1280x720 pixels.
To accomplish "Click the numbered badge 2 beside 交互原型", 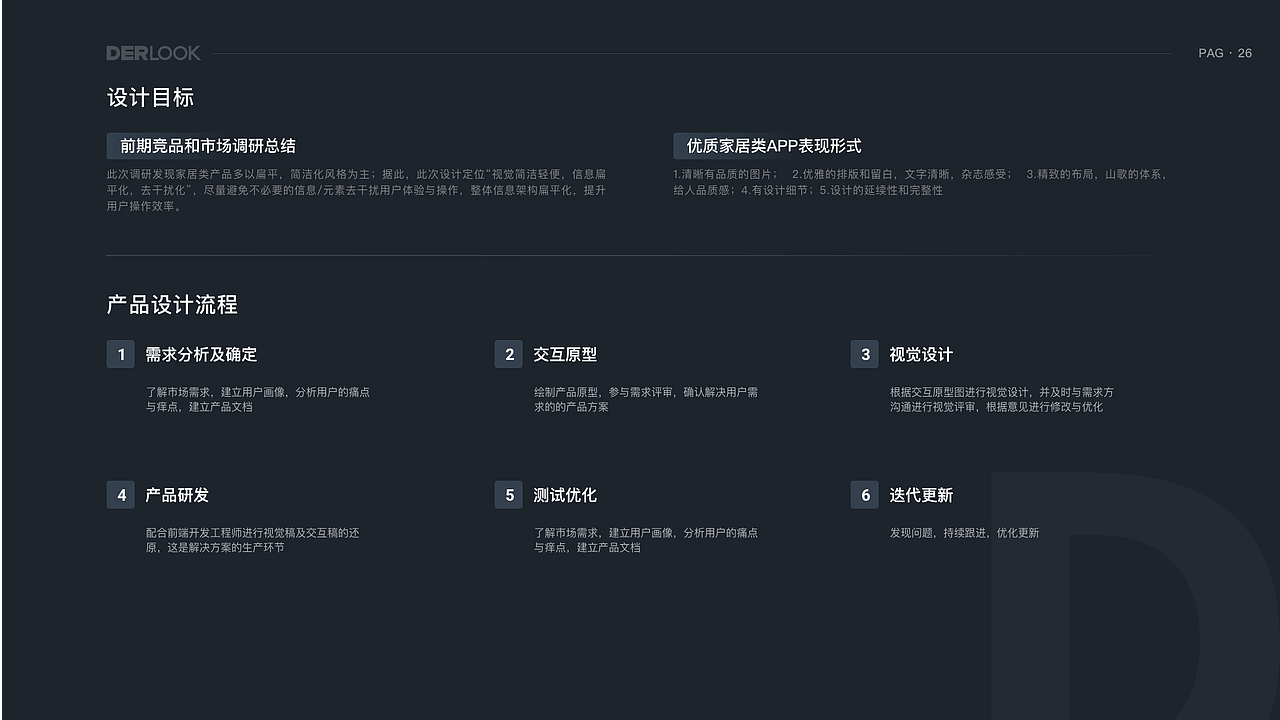I will [509, 354].
